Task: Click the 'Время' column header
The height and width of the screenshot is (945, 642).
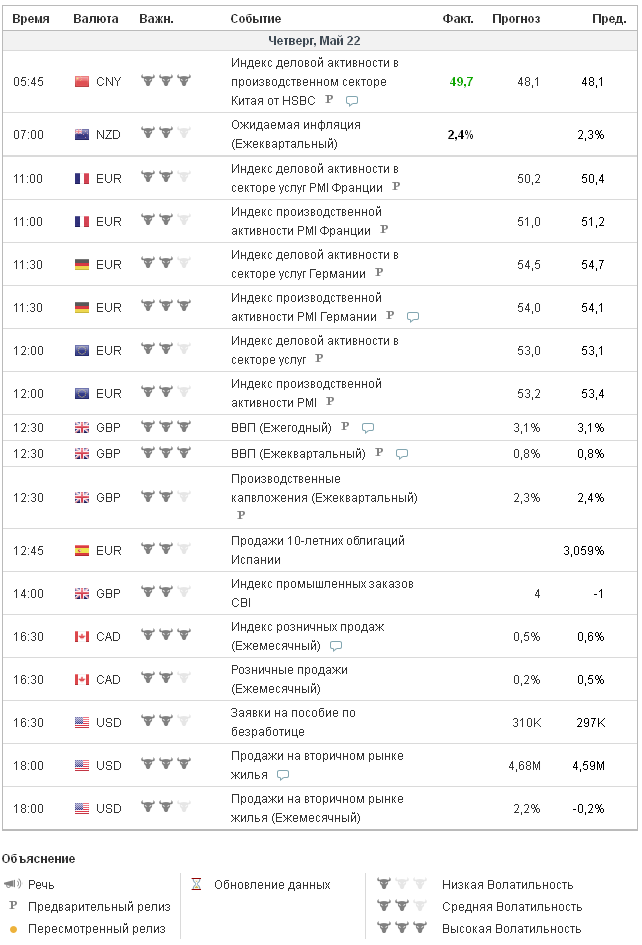Action: 31,19
